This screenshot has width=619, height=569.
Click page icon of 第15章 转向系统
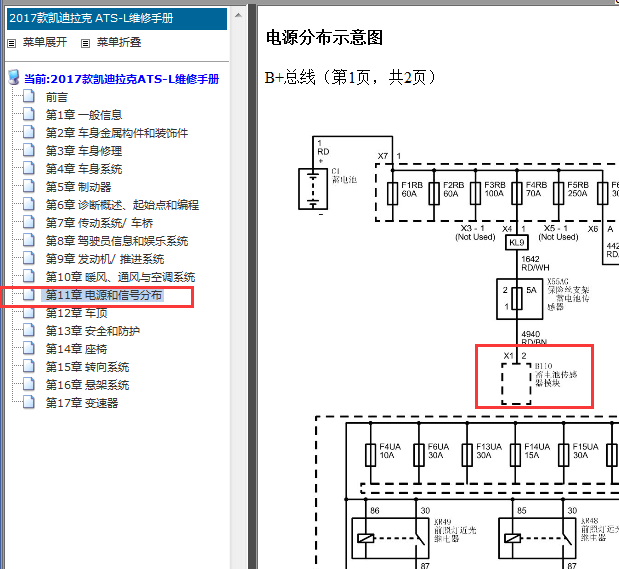(28, 366)
